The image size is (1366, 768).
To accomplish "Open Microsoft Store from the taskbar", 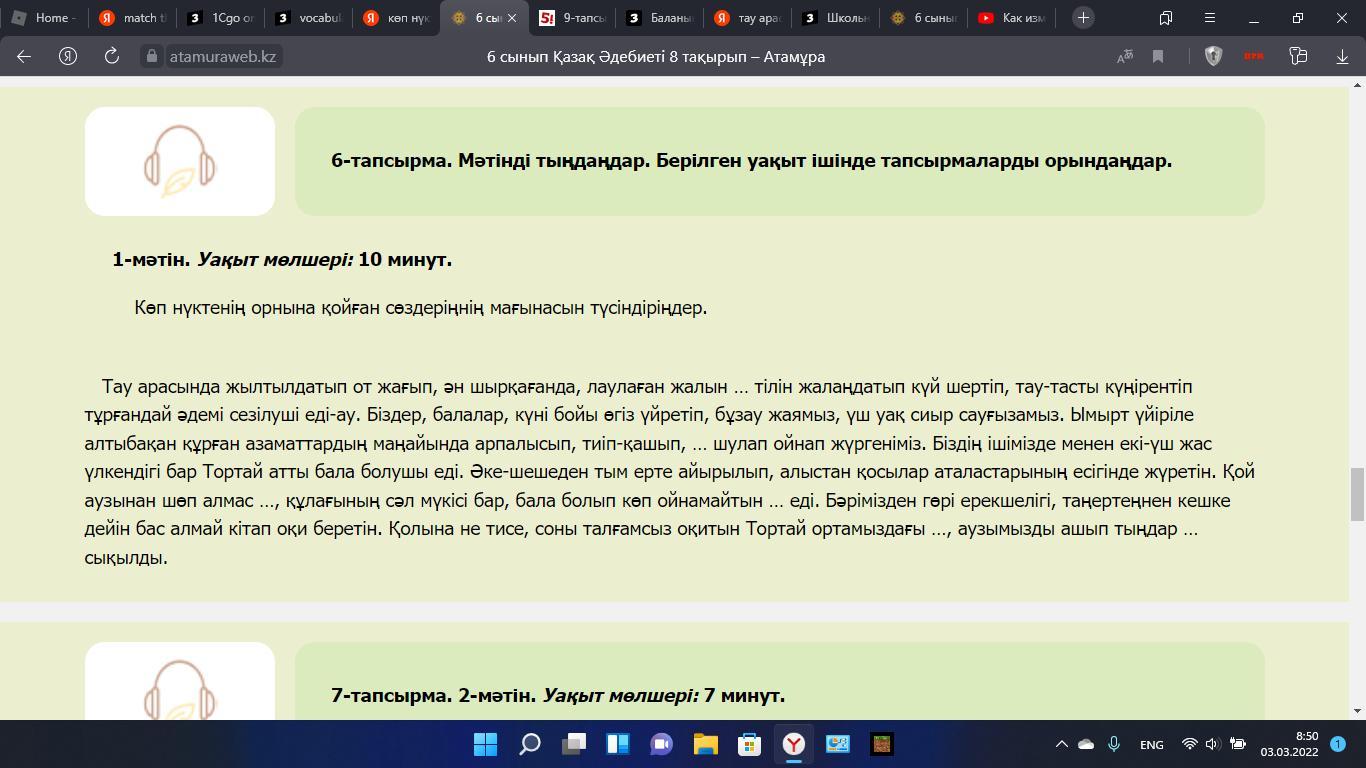I will pyautogui.click(x=749, y=744).
